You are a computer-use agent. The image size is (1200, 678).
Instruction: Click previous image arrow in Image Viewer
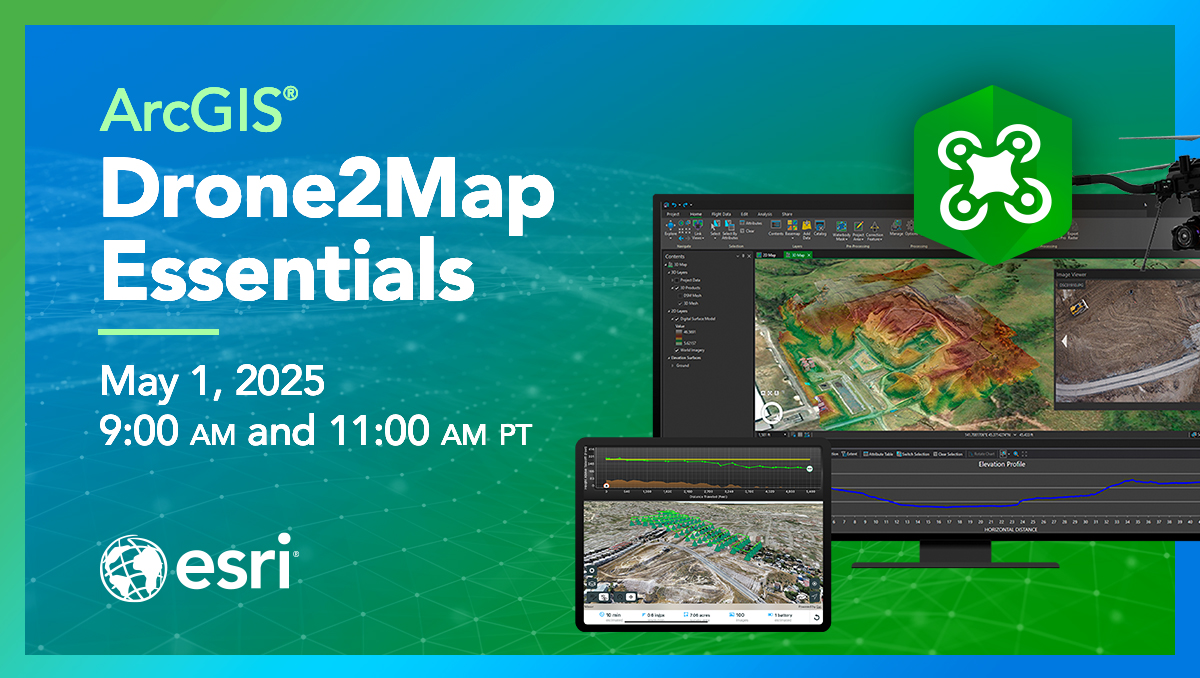coord(1064,342)
